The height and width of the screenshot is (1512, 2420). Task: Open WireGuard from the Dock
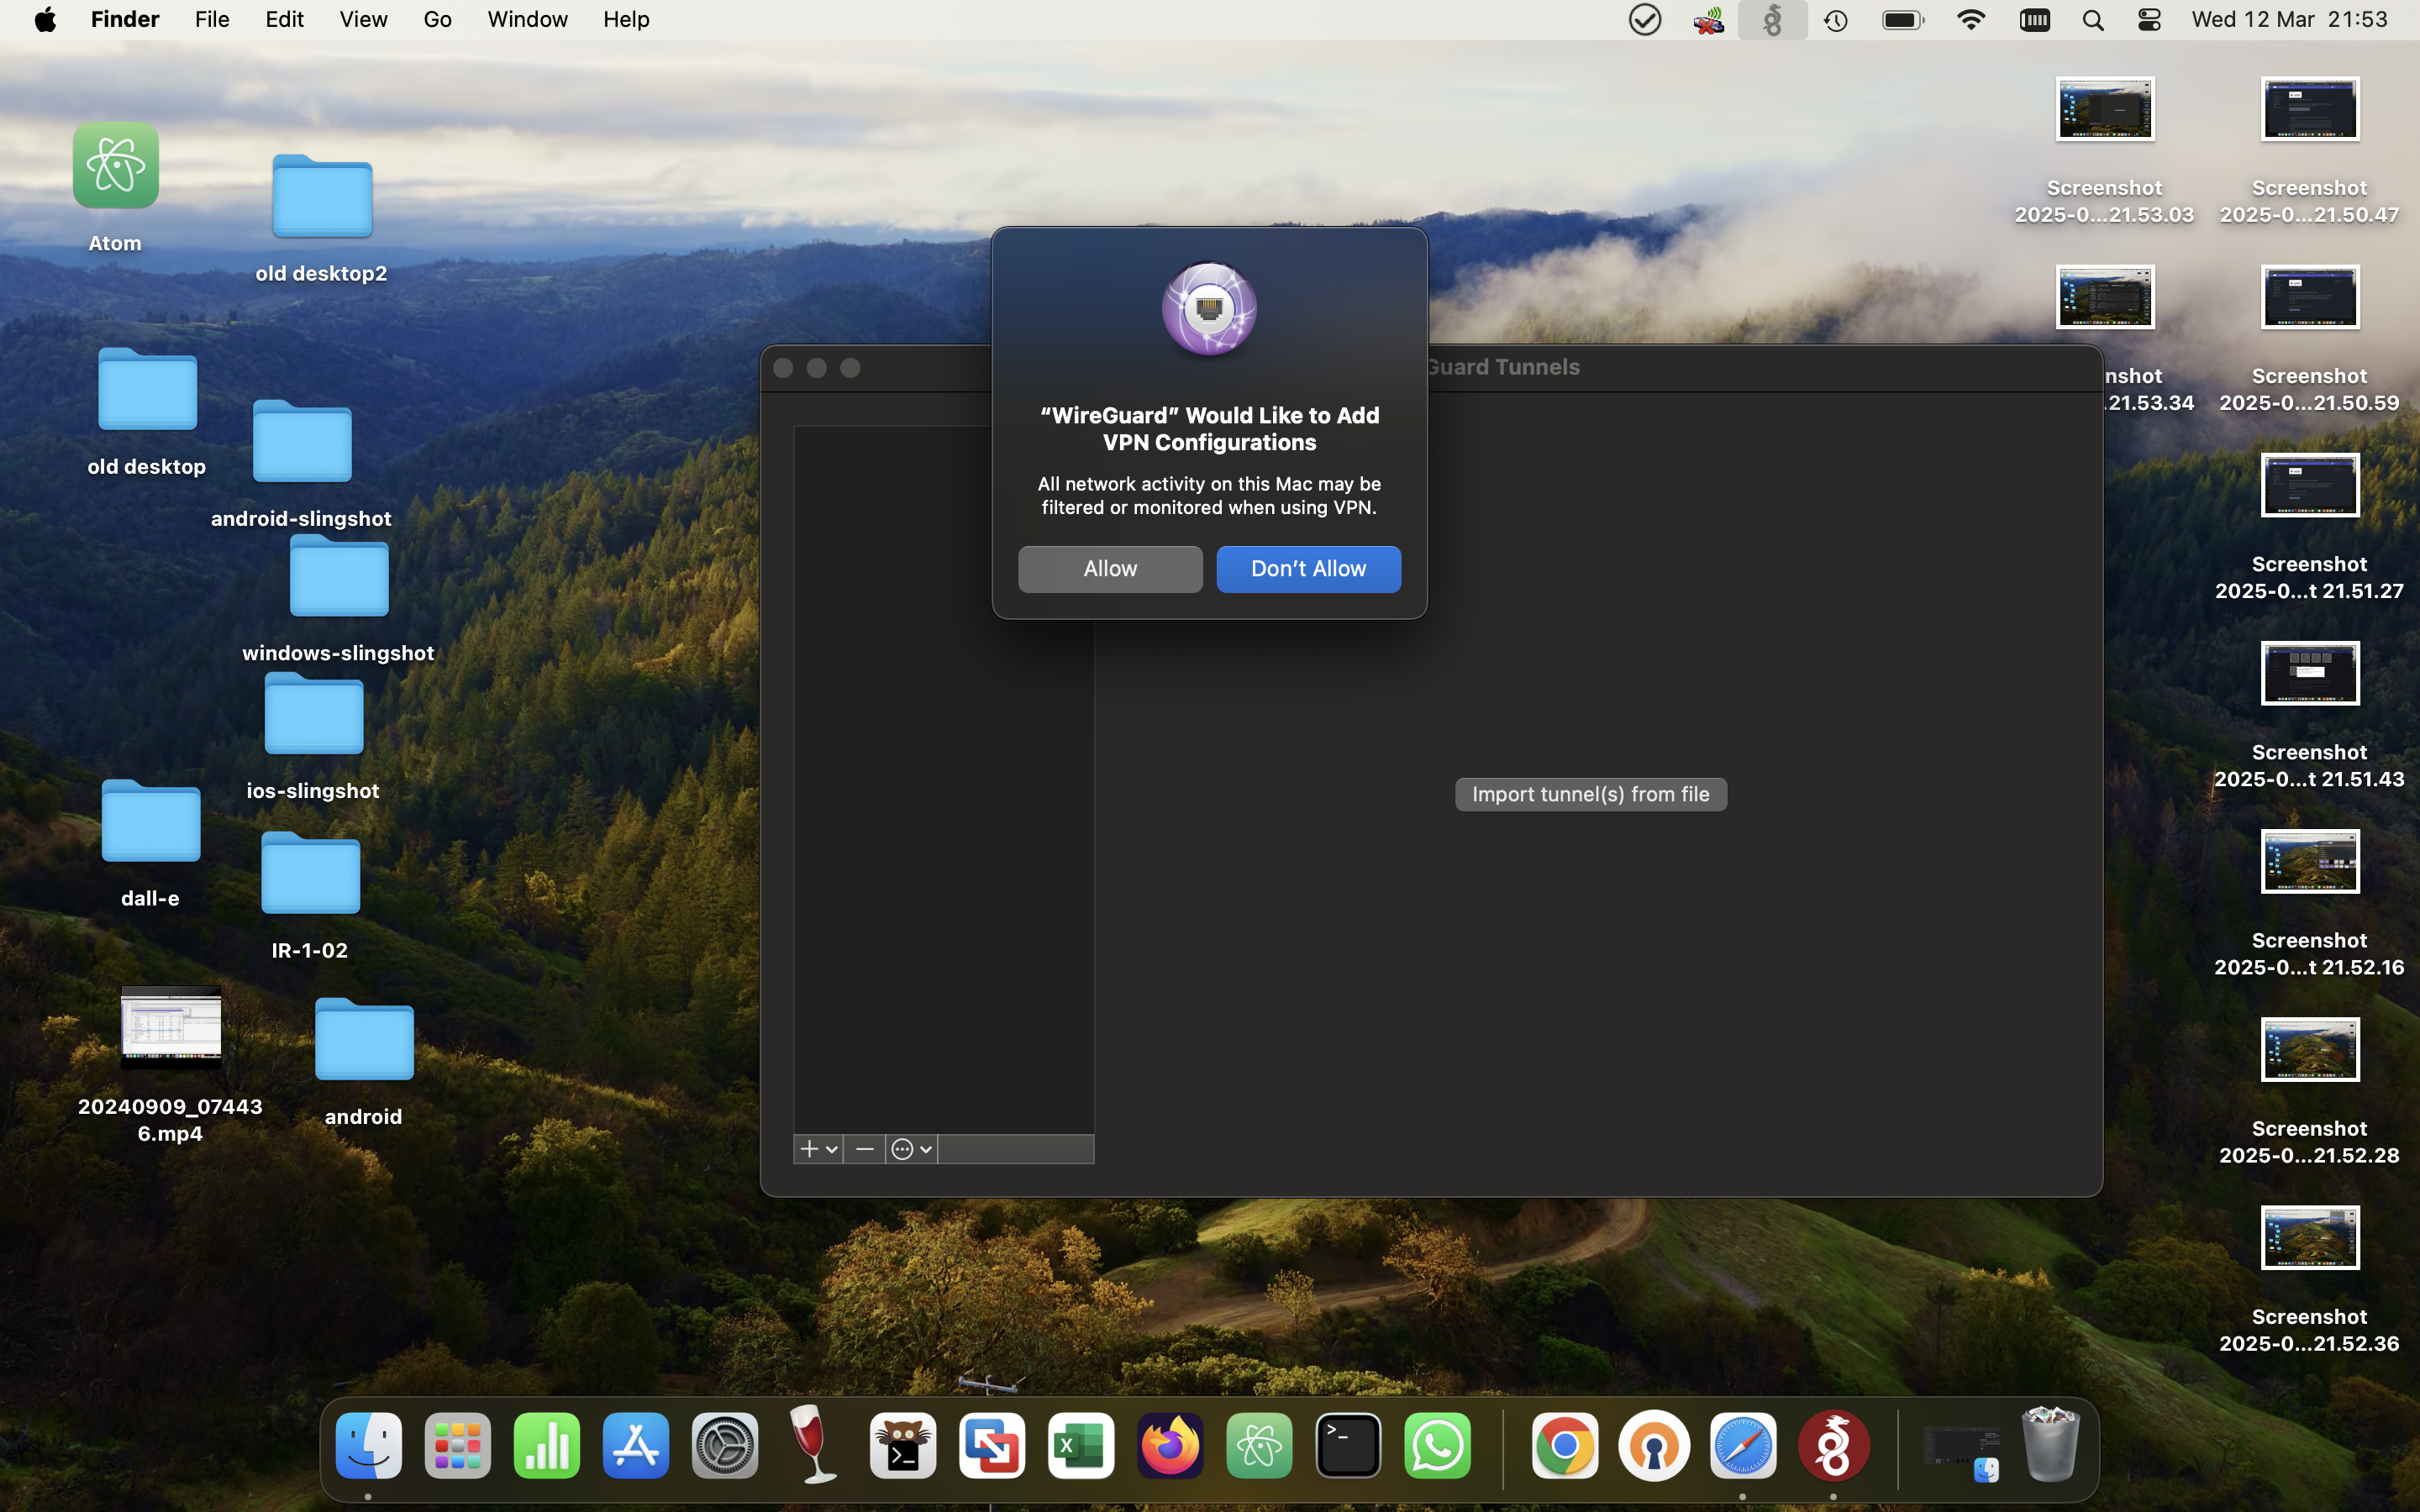tap(1833, 1446)
